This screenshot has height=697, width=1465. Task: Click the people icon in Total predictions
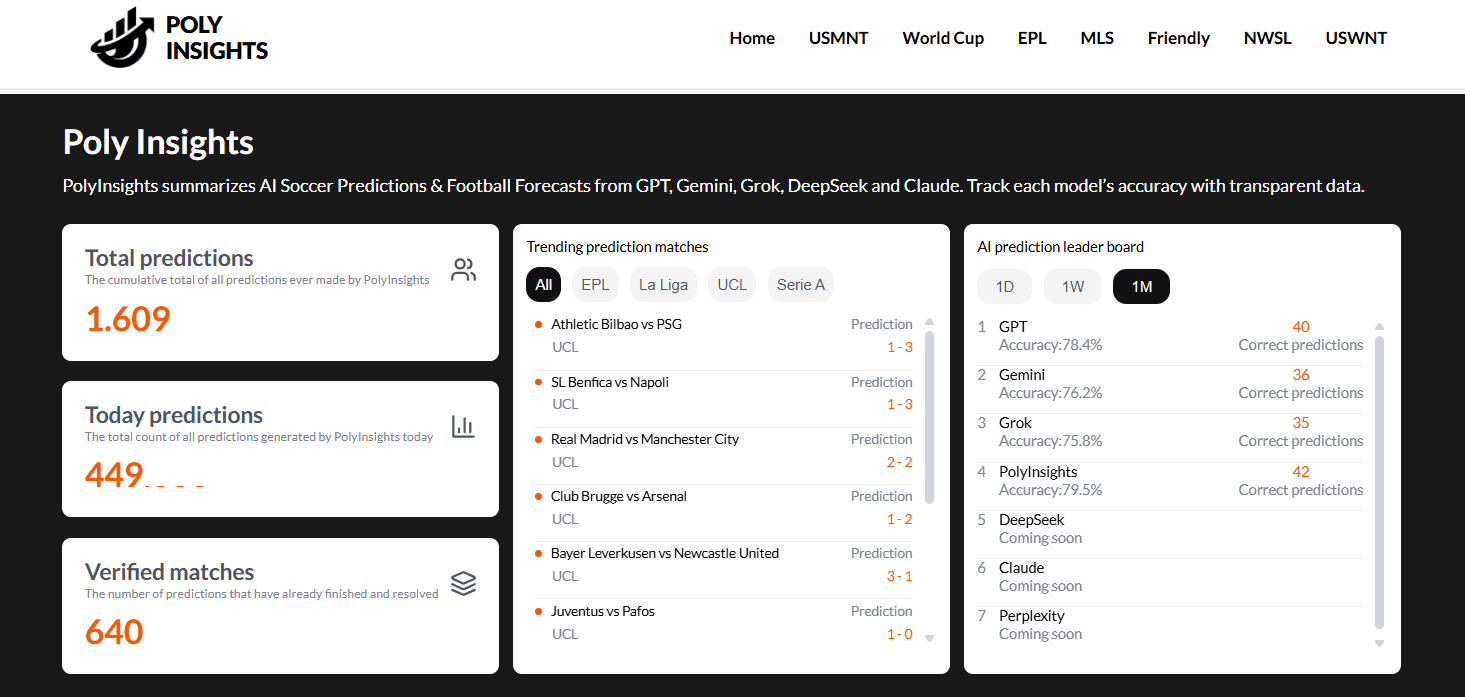tap(463, 270)
